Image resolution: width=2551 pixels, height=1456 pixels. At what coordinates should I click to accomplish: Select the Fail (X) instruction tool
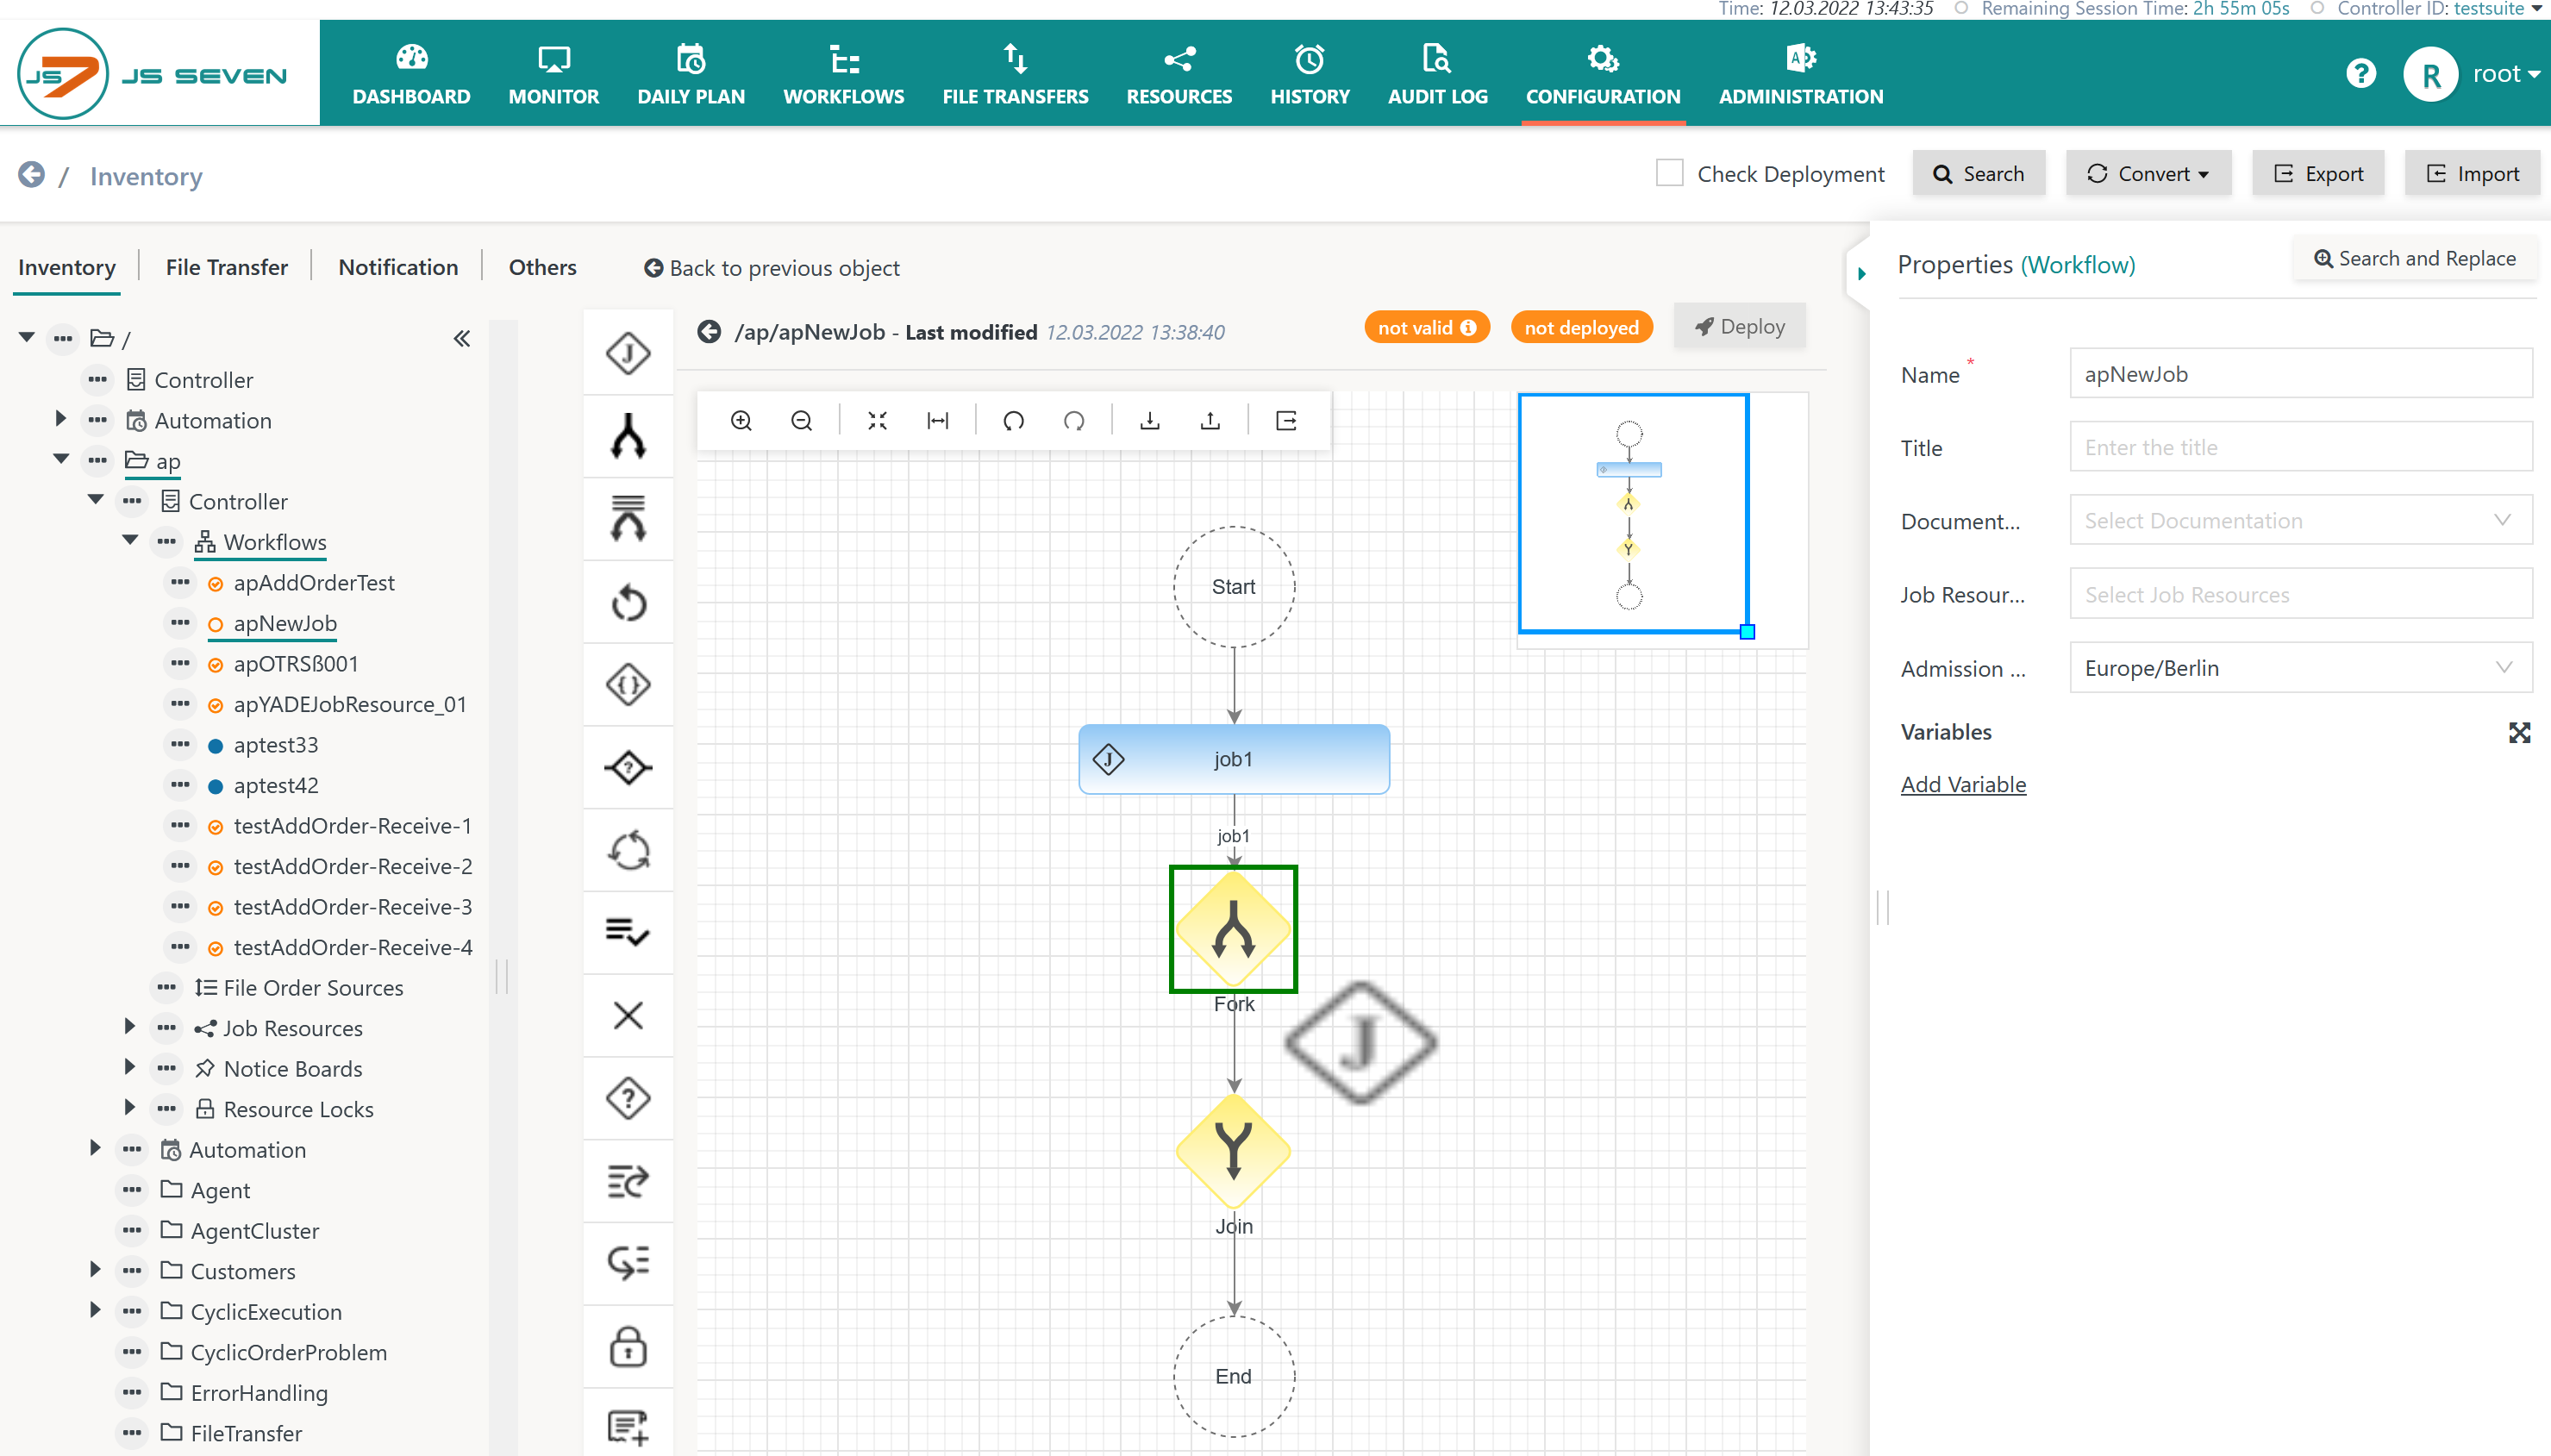click(628, 1015)
